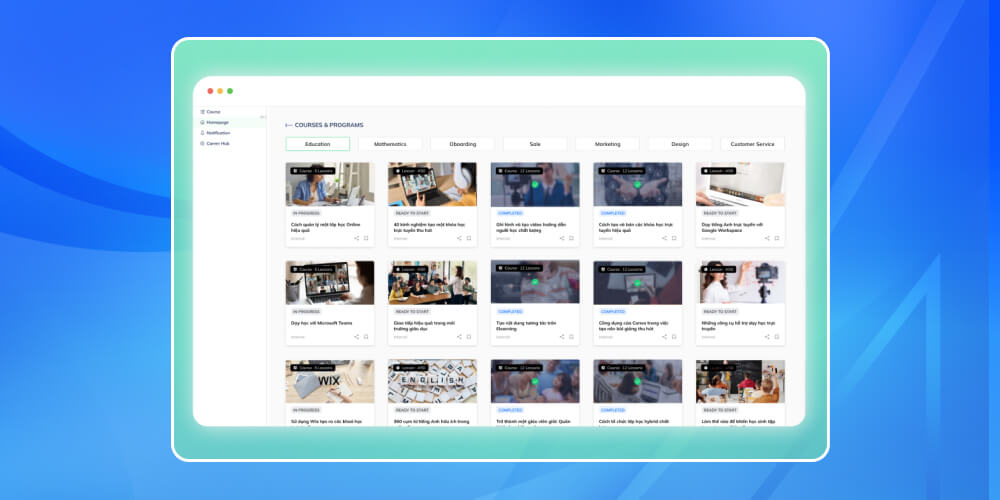Click the Notification bell icon in sidebar
This screenshot has width=1000, height=500.
coord(202,133)
